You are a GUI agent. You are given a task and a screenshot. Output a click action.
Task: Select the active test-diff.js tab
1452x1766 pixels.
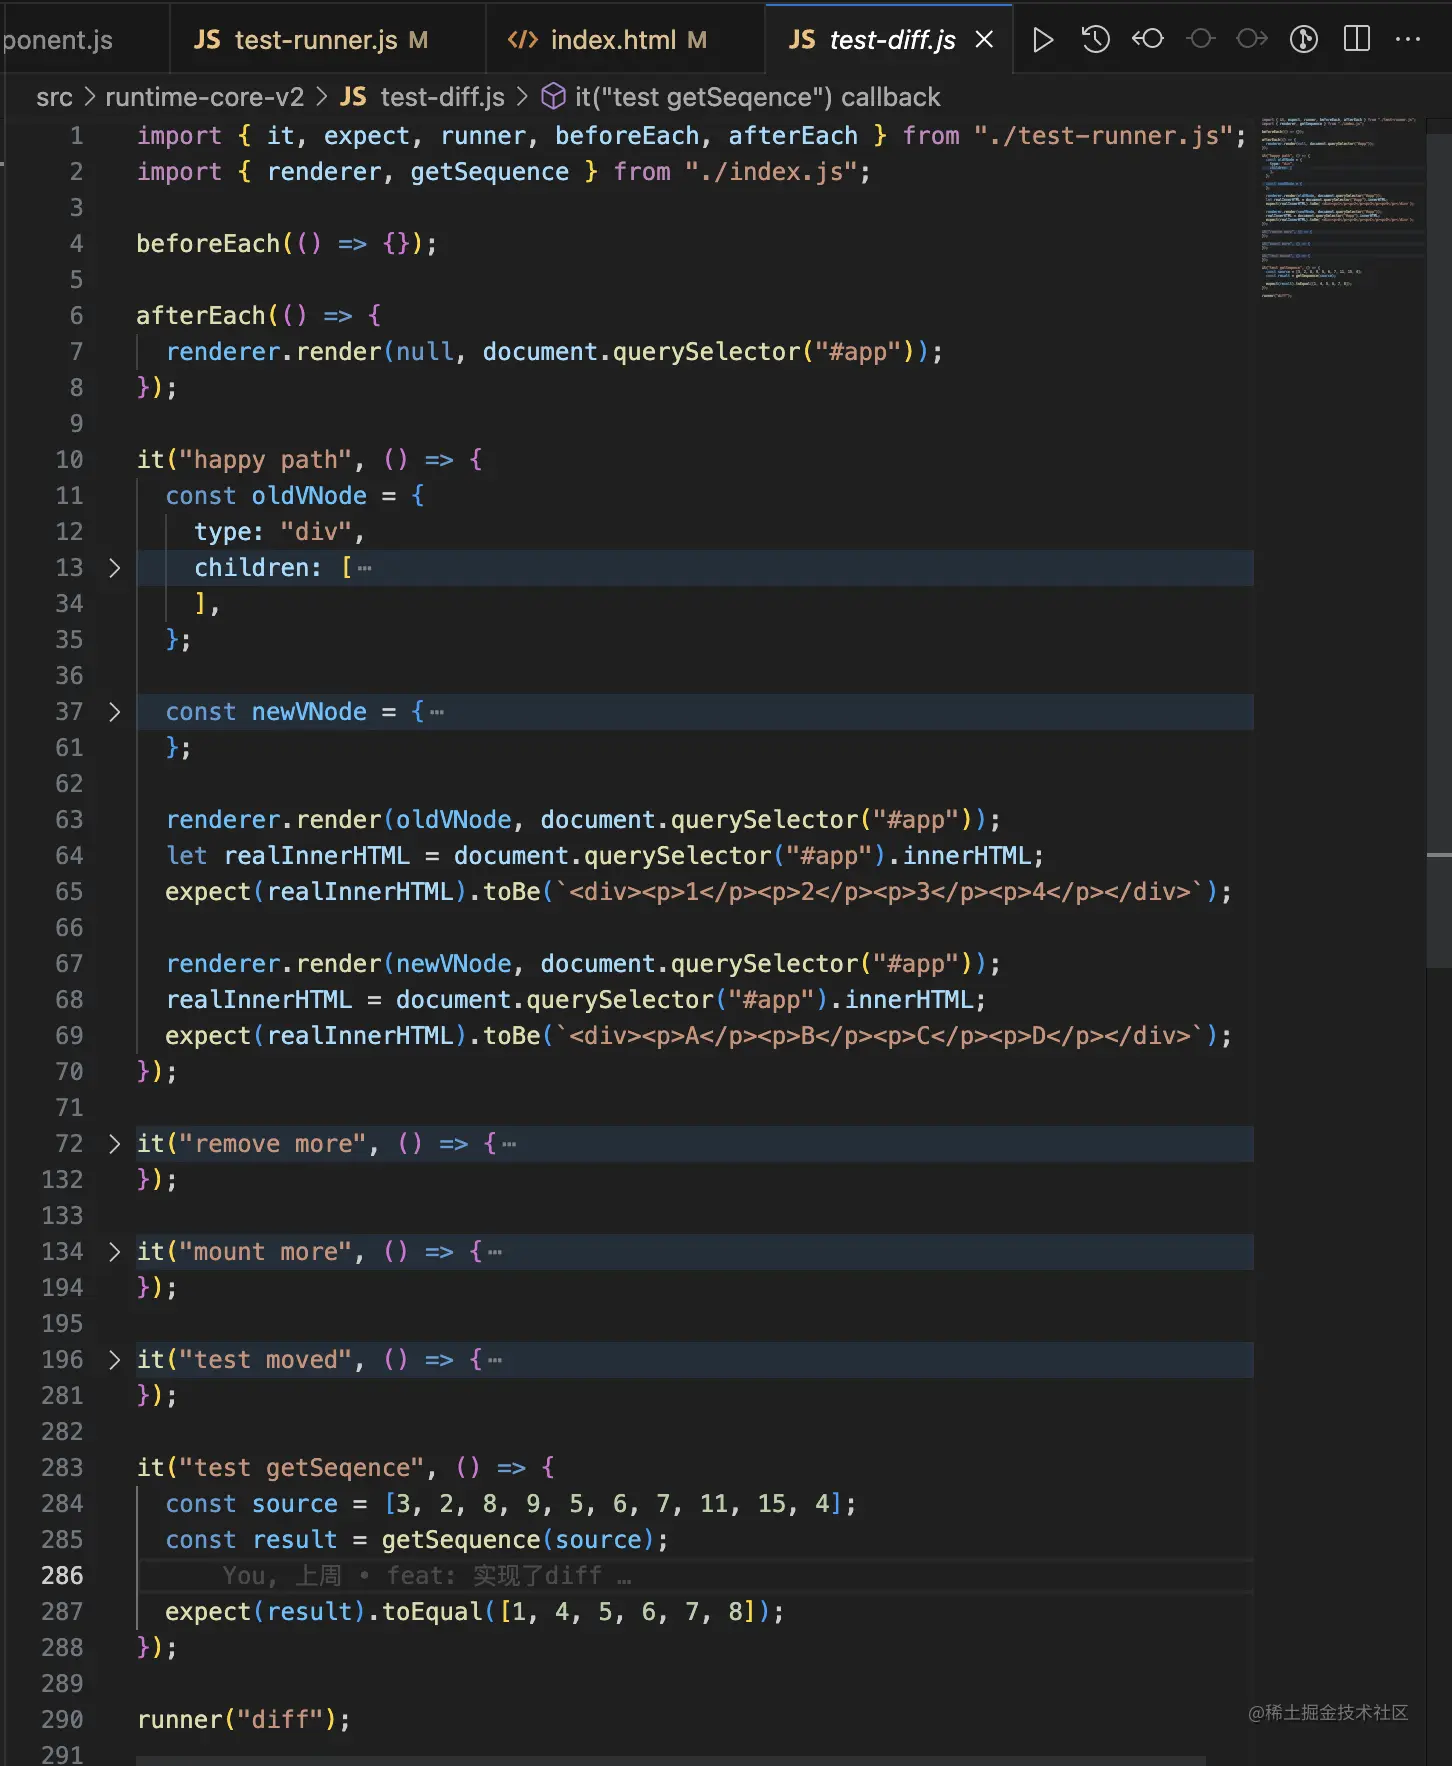click(x=889, y=39)
